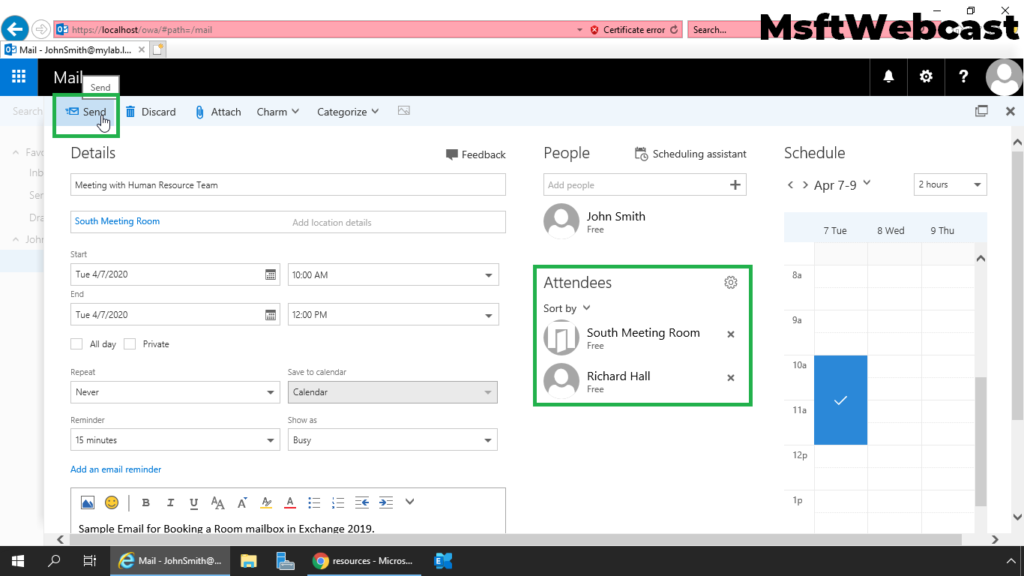Screen dimensions: 1024x576
Task: Open the Charm dropdown
Action: (278, 112)
